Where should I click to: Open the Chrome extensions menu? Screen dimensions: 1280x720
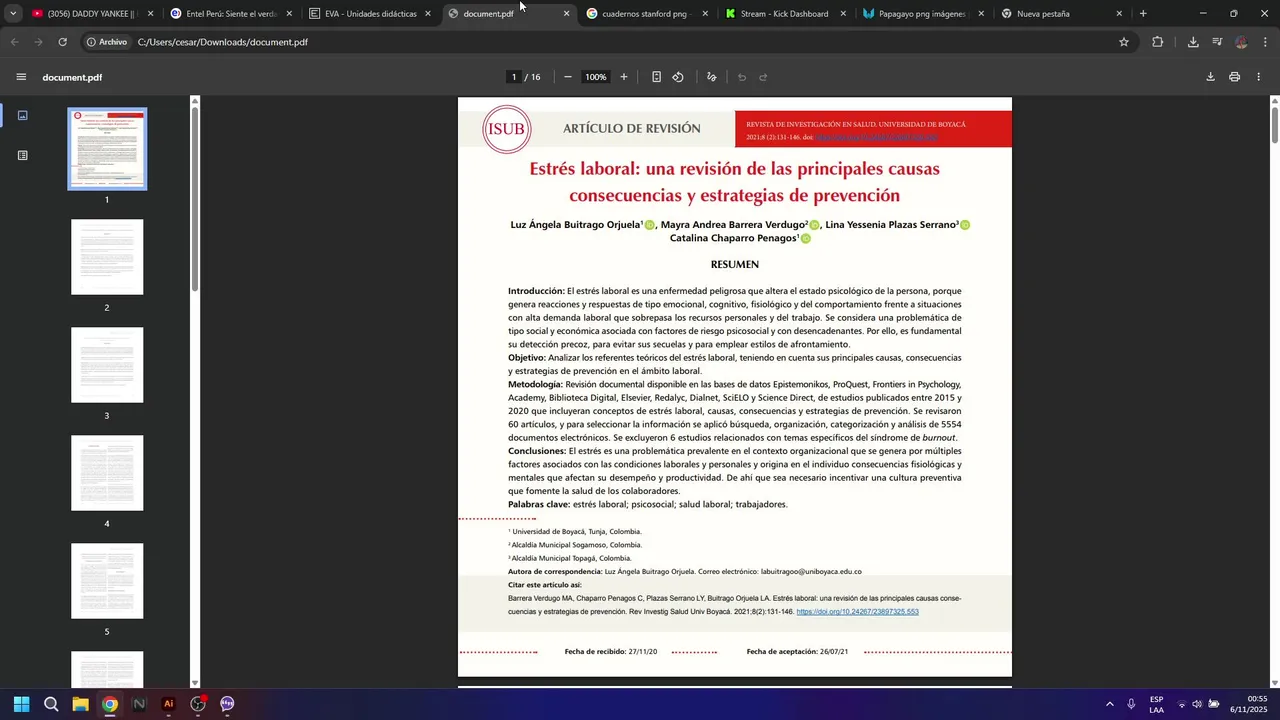coord(1158,42)
